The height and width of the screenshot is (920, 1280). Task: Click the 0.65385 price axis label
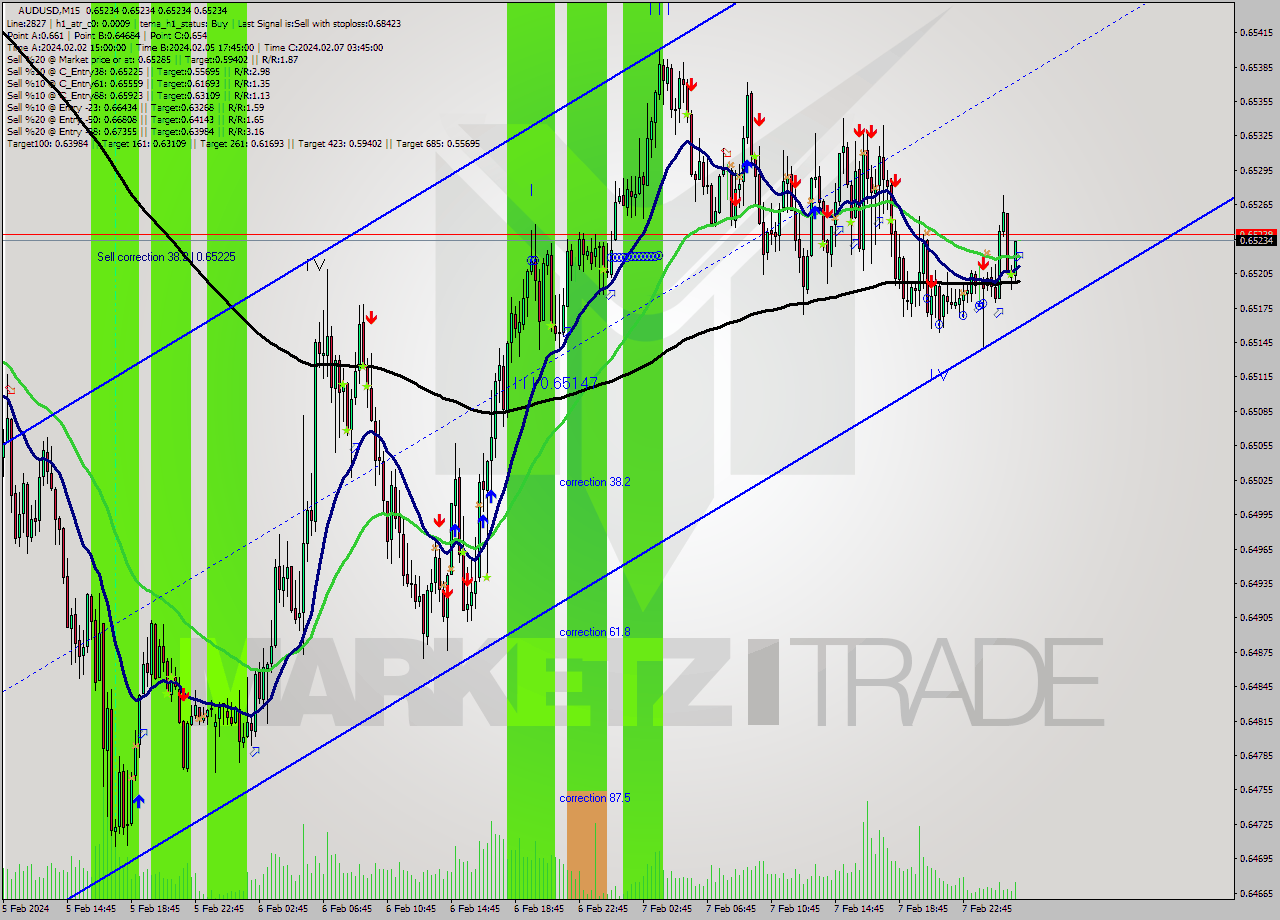[1256, 67]
